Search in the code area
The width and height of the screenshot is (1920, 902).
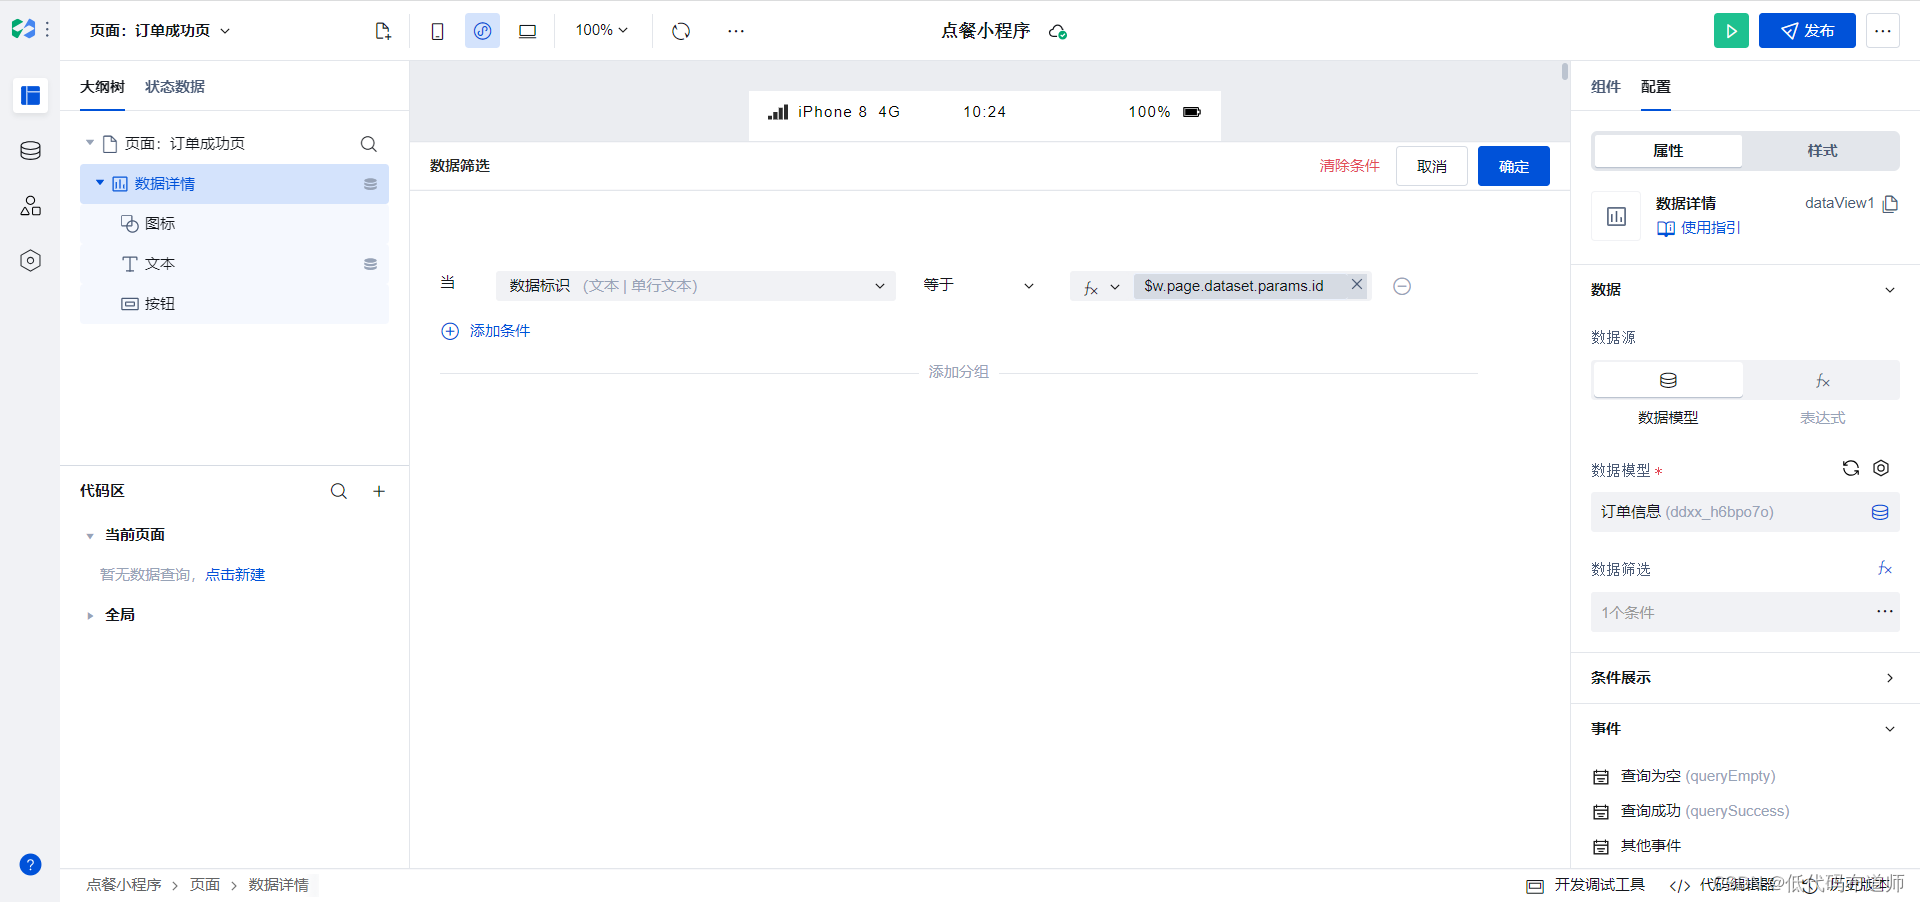point(339,491)
